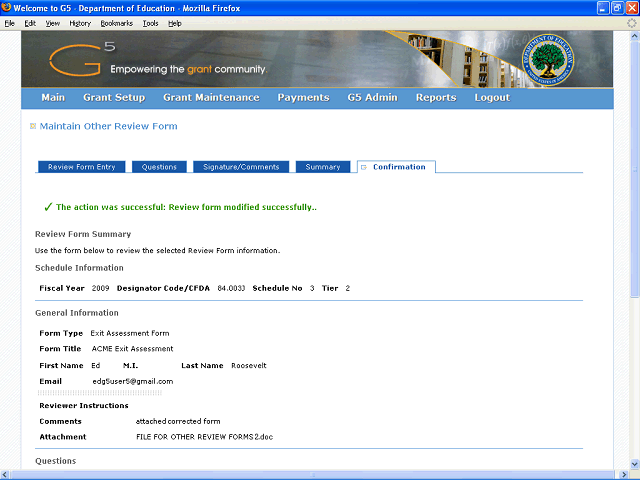Open the Tools menu

pyautogui.click(x=151, y=23)
